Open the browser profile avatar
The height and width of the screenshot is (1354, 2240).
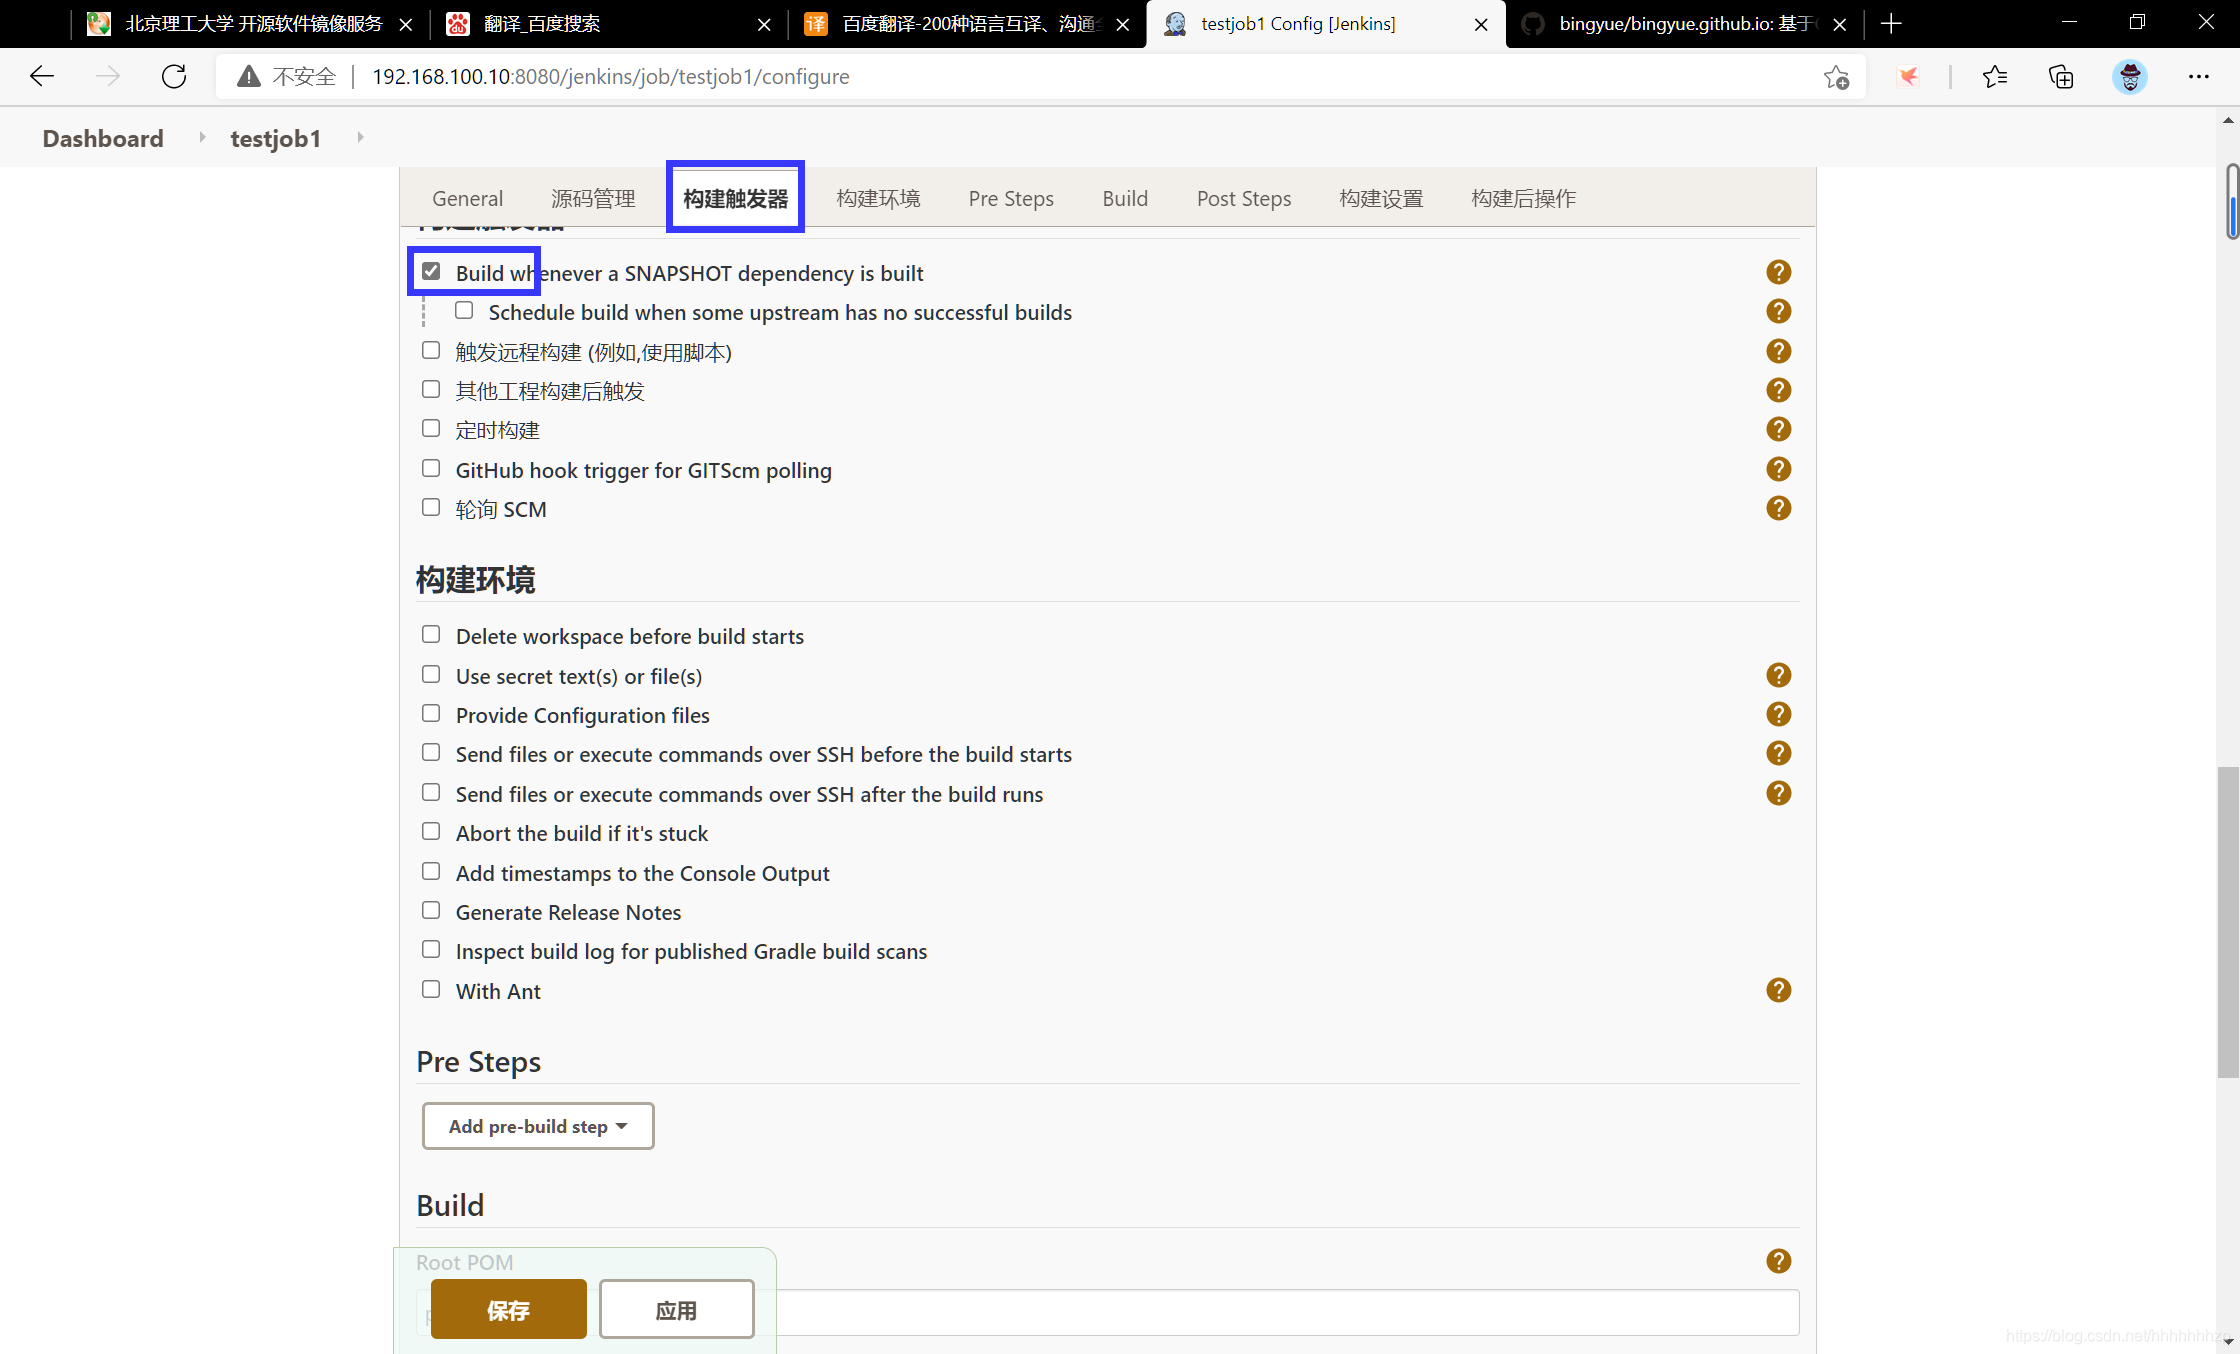coord(2130,77)
